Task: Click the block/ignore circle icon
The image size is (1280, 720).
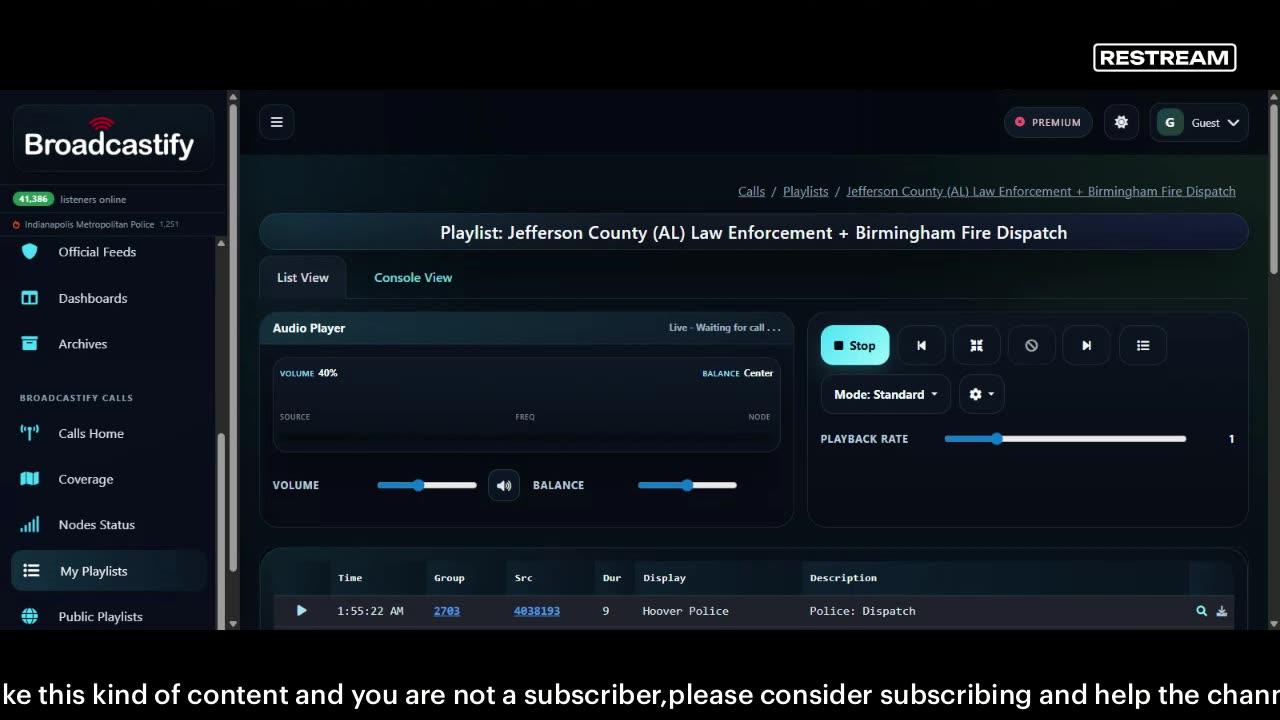Action: 1031,345
